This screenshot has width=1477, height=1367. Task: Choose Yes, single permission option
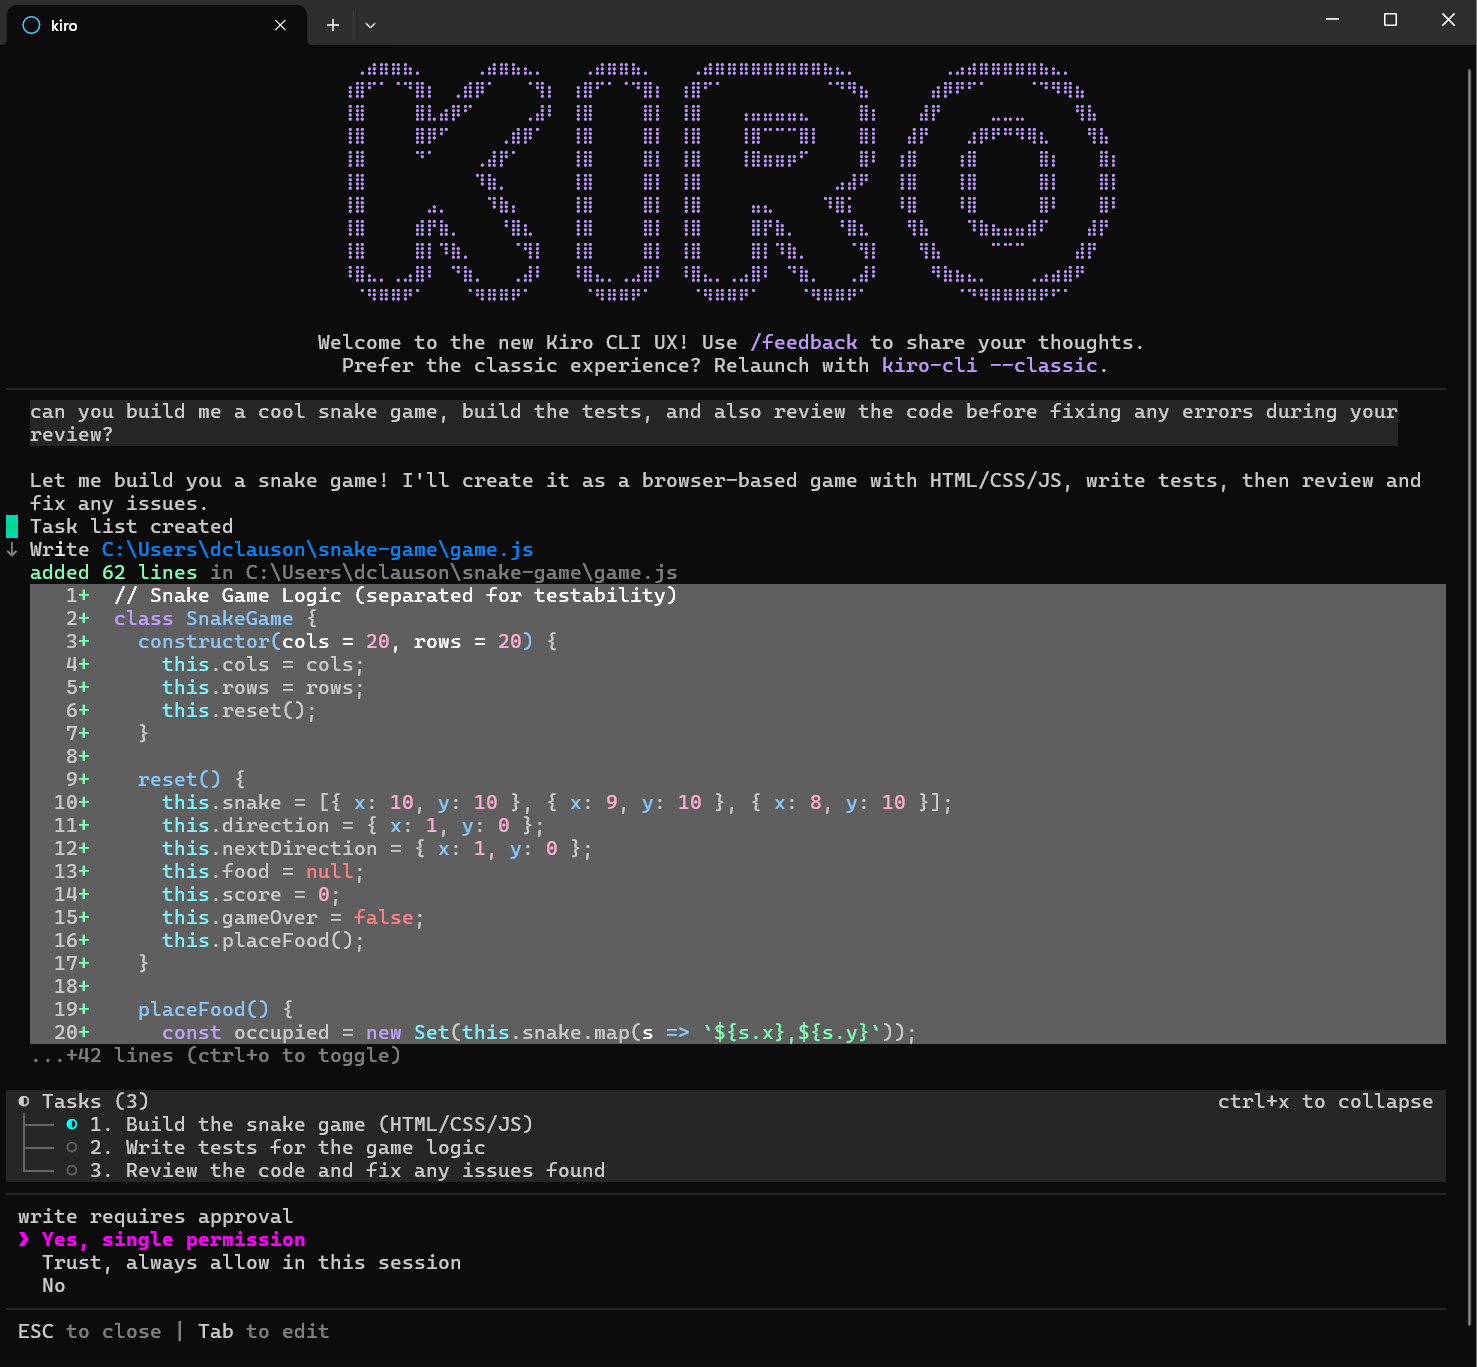173,1239
